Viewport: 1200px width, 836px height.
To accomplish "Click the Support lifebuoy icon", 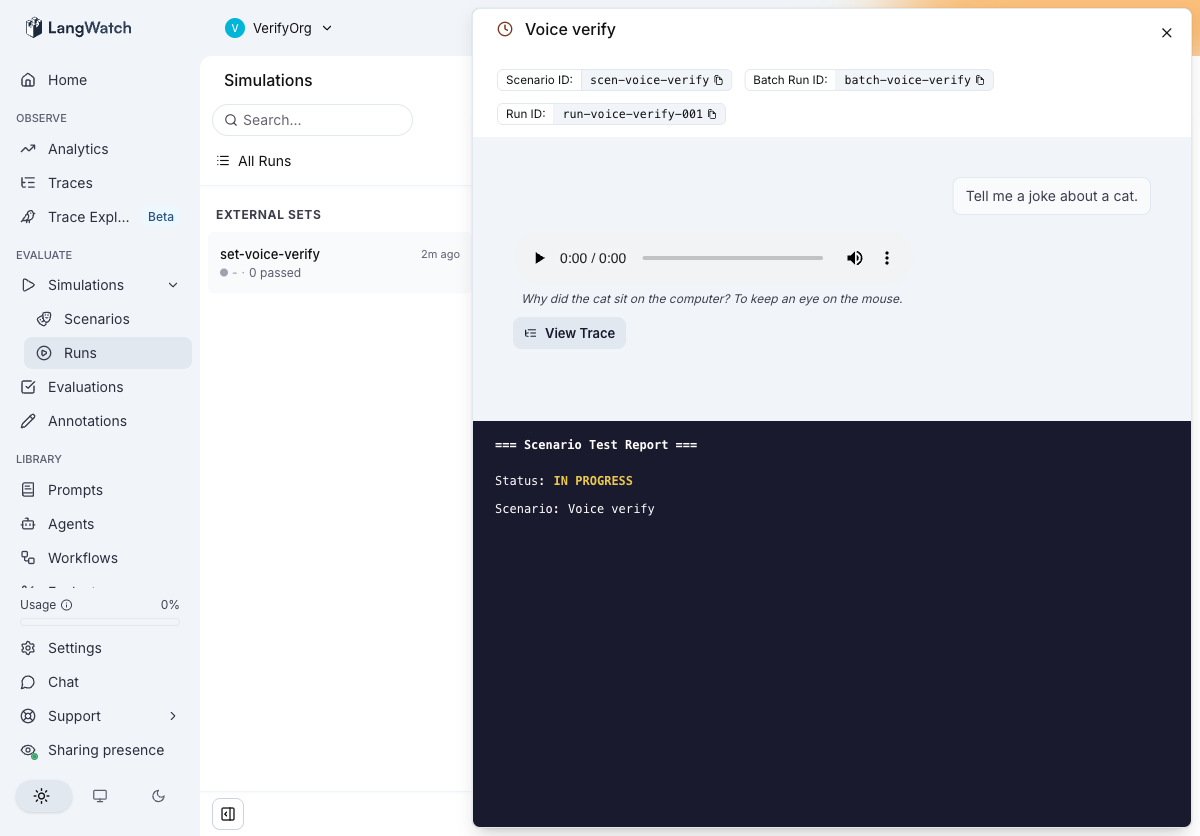I will (28, 716).
